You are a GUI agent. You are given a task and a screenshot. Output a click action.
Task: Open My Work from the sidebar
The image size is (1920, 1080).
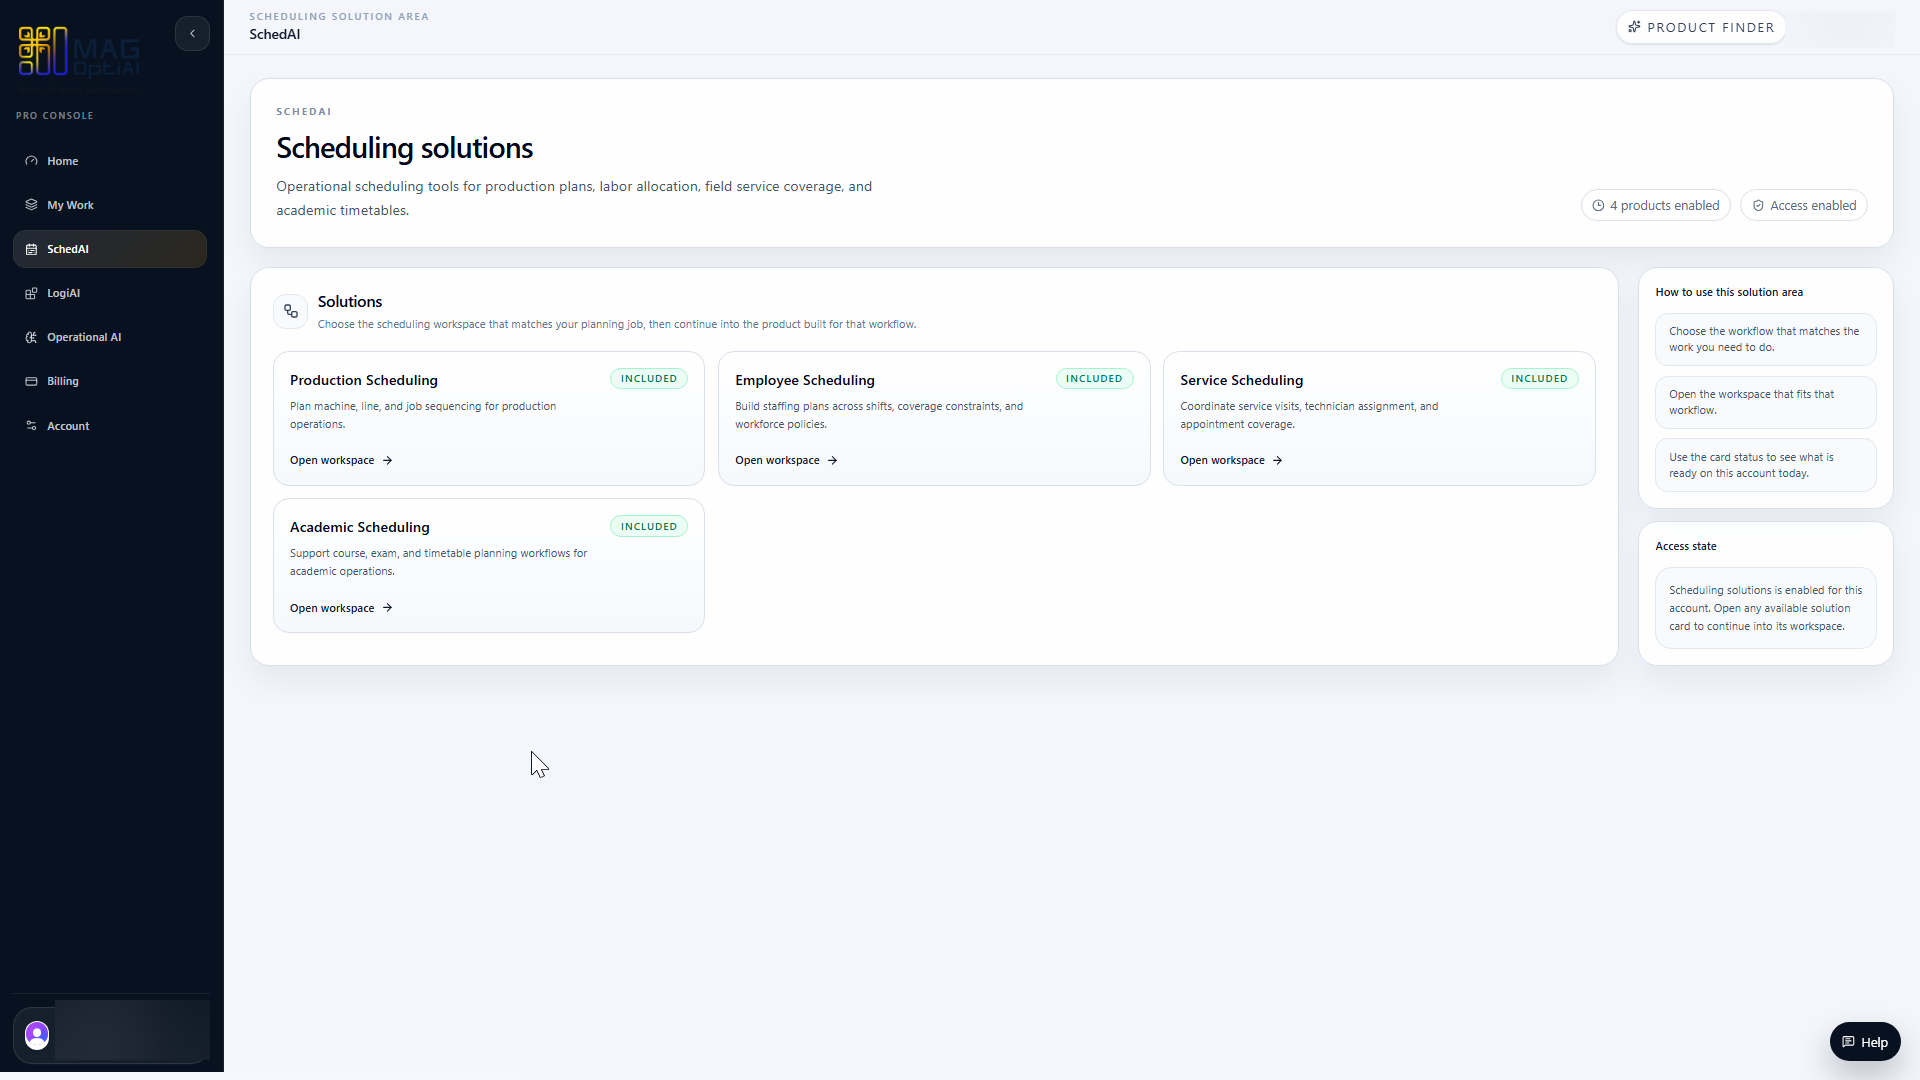(110, 205)
